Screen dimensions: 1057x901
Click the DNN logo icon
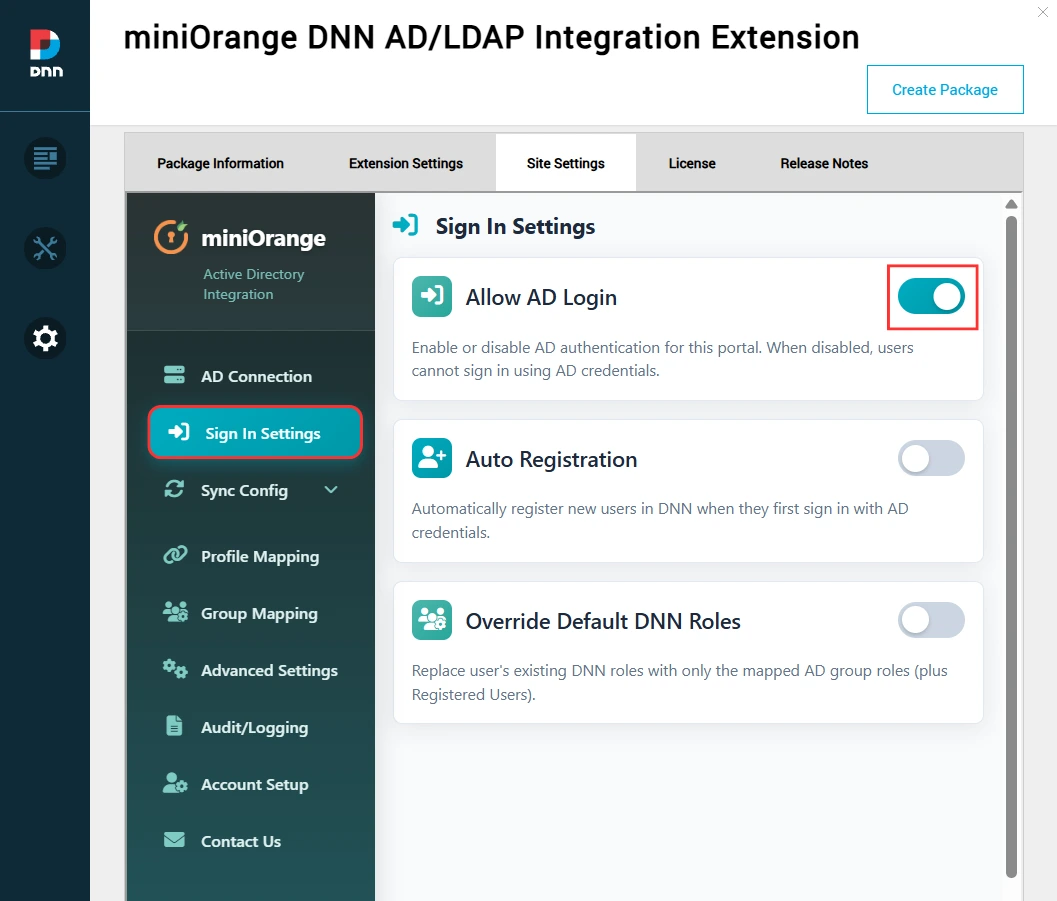tap(45, 53)
